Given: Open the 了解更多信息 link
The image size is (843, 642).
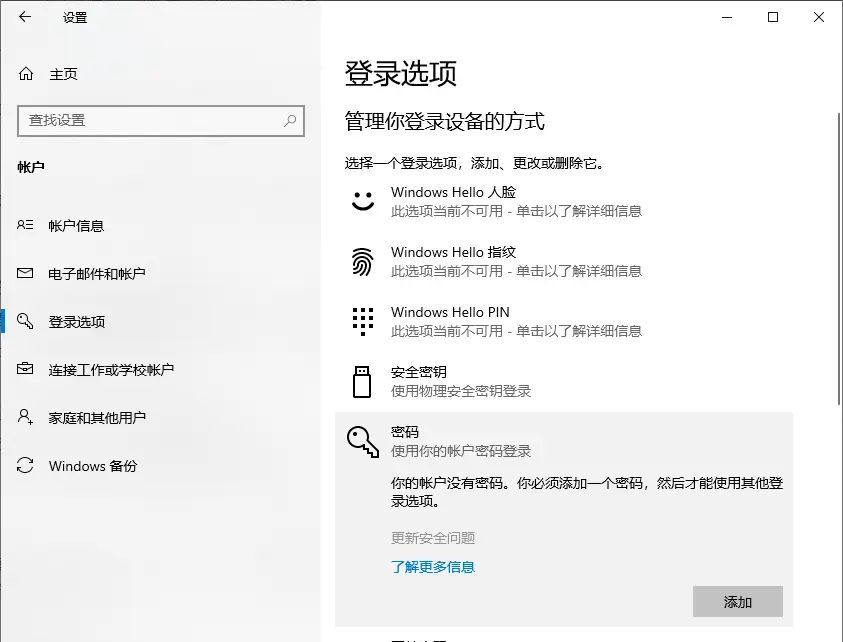Looking at the screenshot, I should click(433, 567).
